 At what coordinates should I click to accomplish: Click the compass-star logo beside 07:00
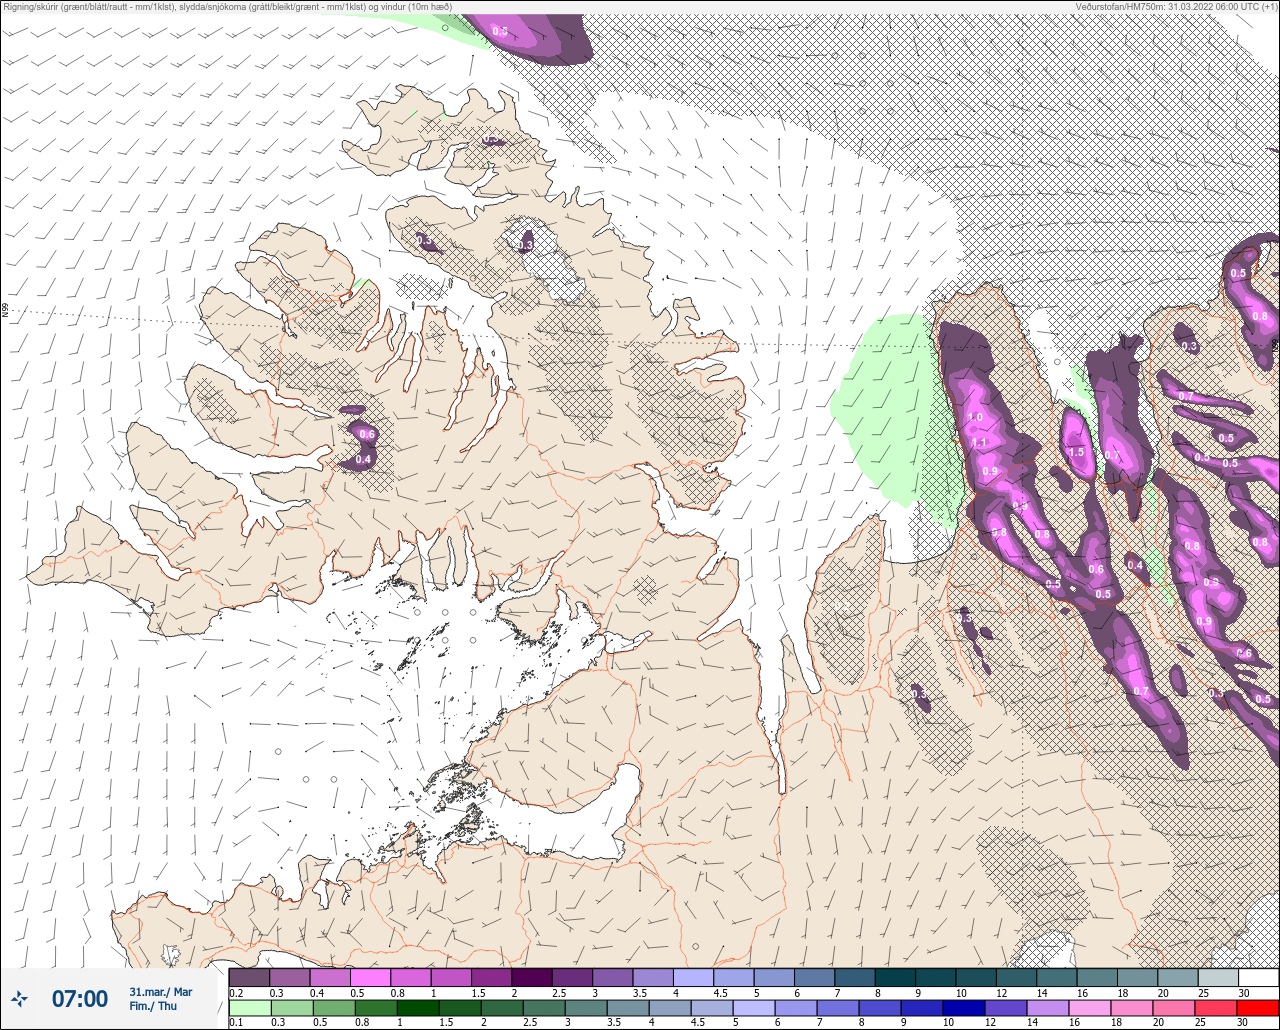pos(20,998)
